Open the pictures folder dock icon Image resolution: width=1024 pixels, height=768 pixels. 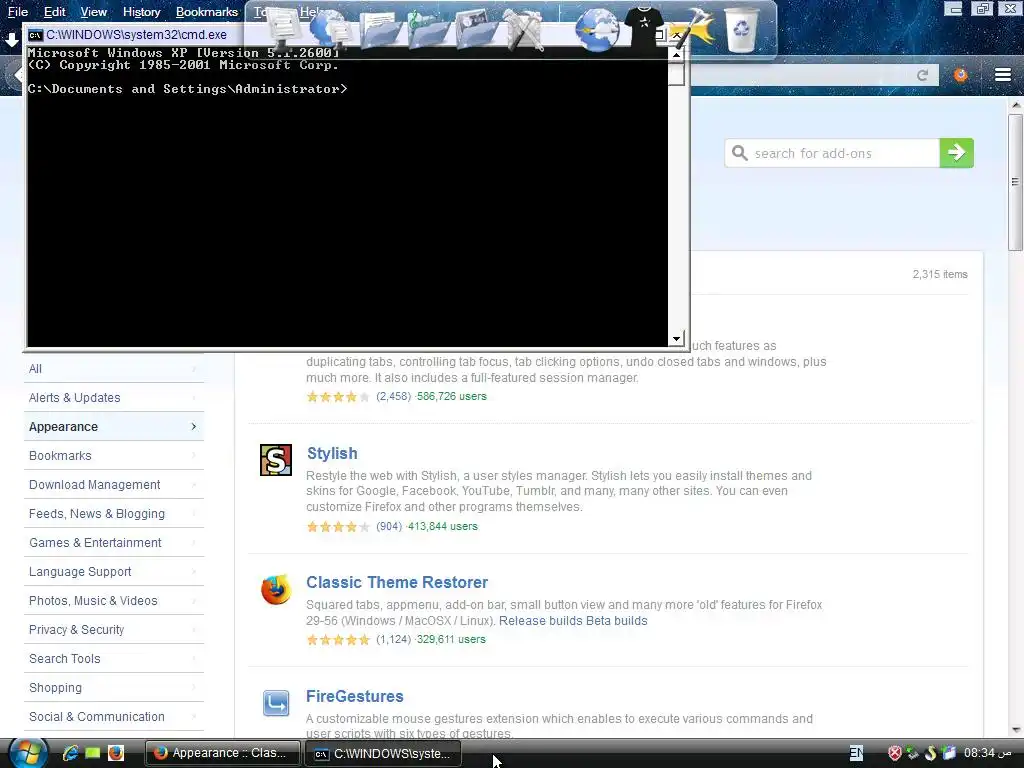[x=476, y=29]
